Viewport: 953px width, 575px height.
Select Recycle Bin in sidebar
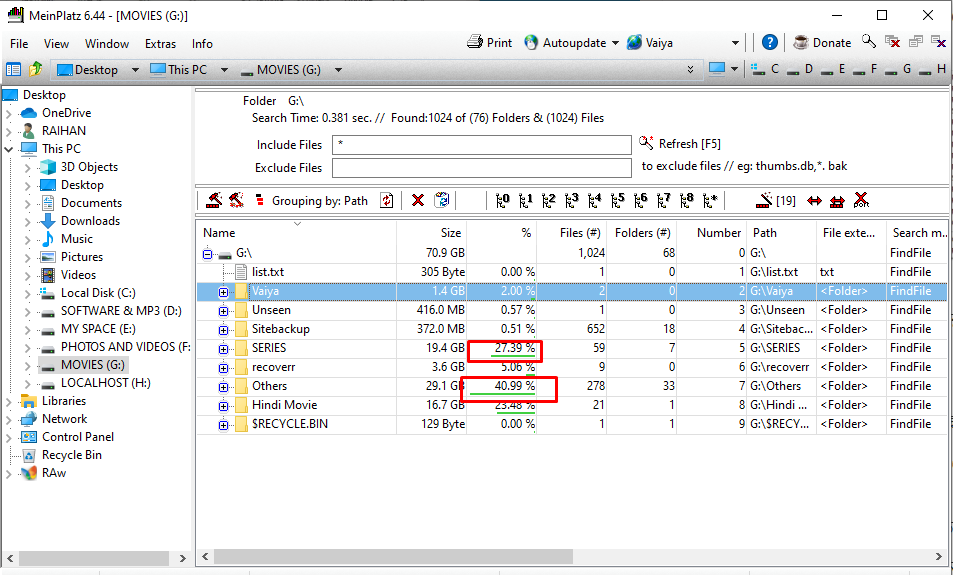tap(72, 455)
